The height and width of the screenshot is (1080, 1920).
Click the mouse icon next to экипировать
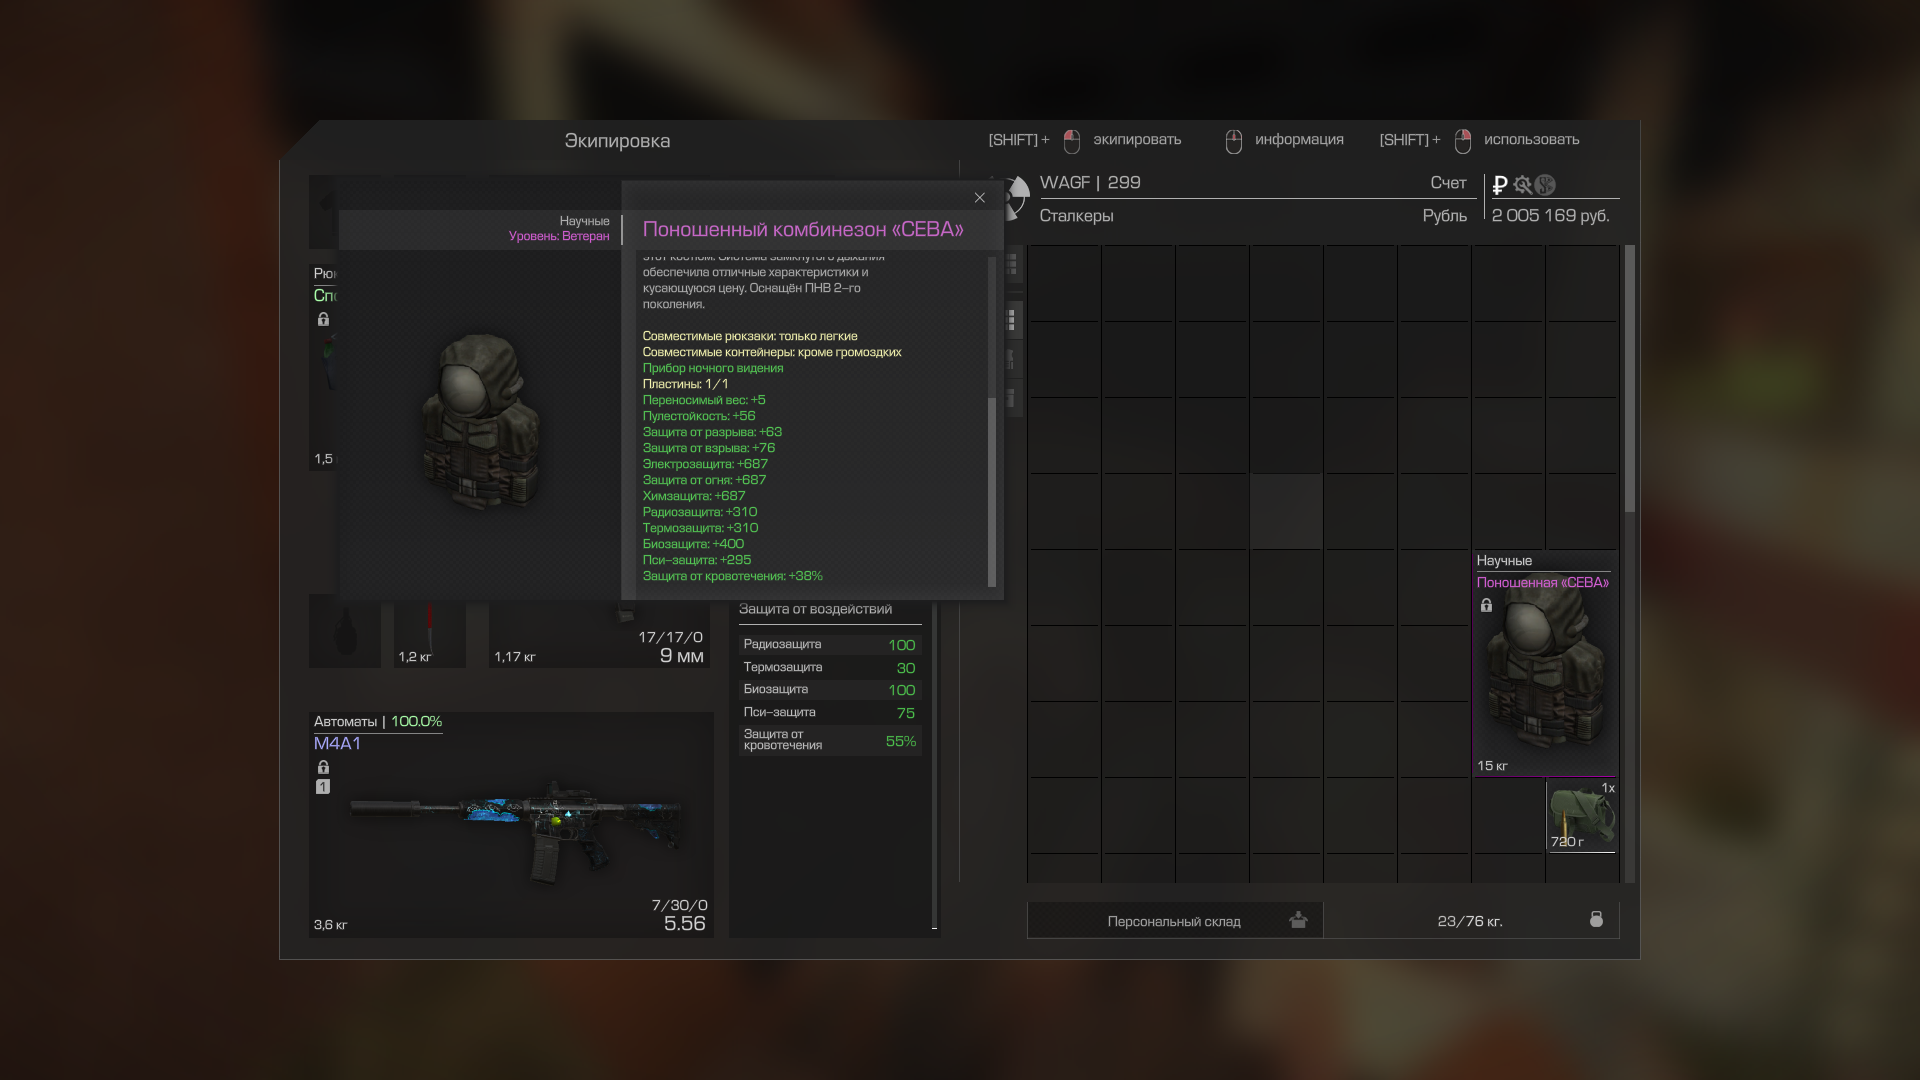[1072, 141]
